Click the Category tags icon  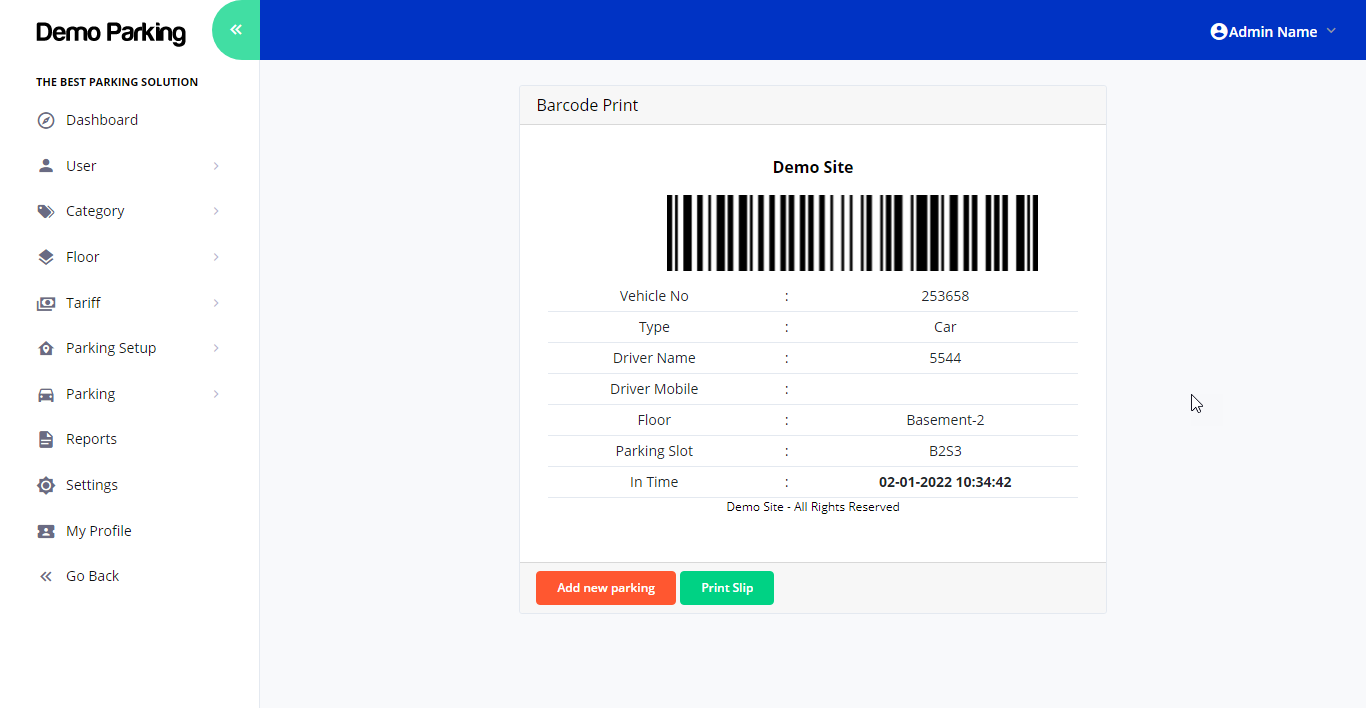pyautogui.click(x=45, y=212)
